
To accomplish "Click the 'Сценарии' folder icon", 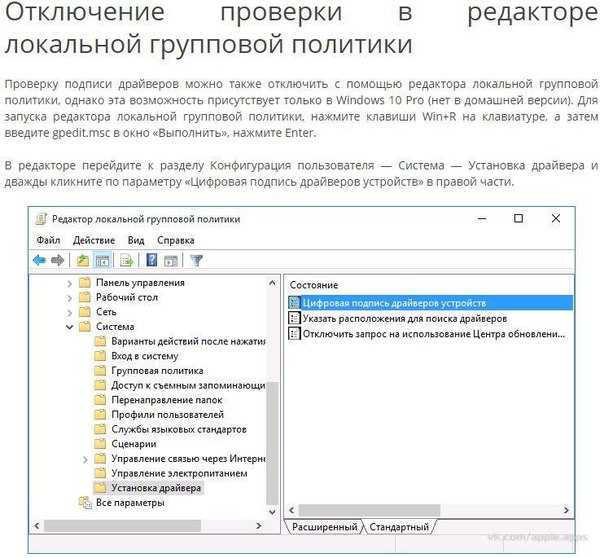I will pos(100,444).
